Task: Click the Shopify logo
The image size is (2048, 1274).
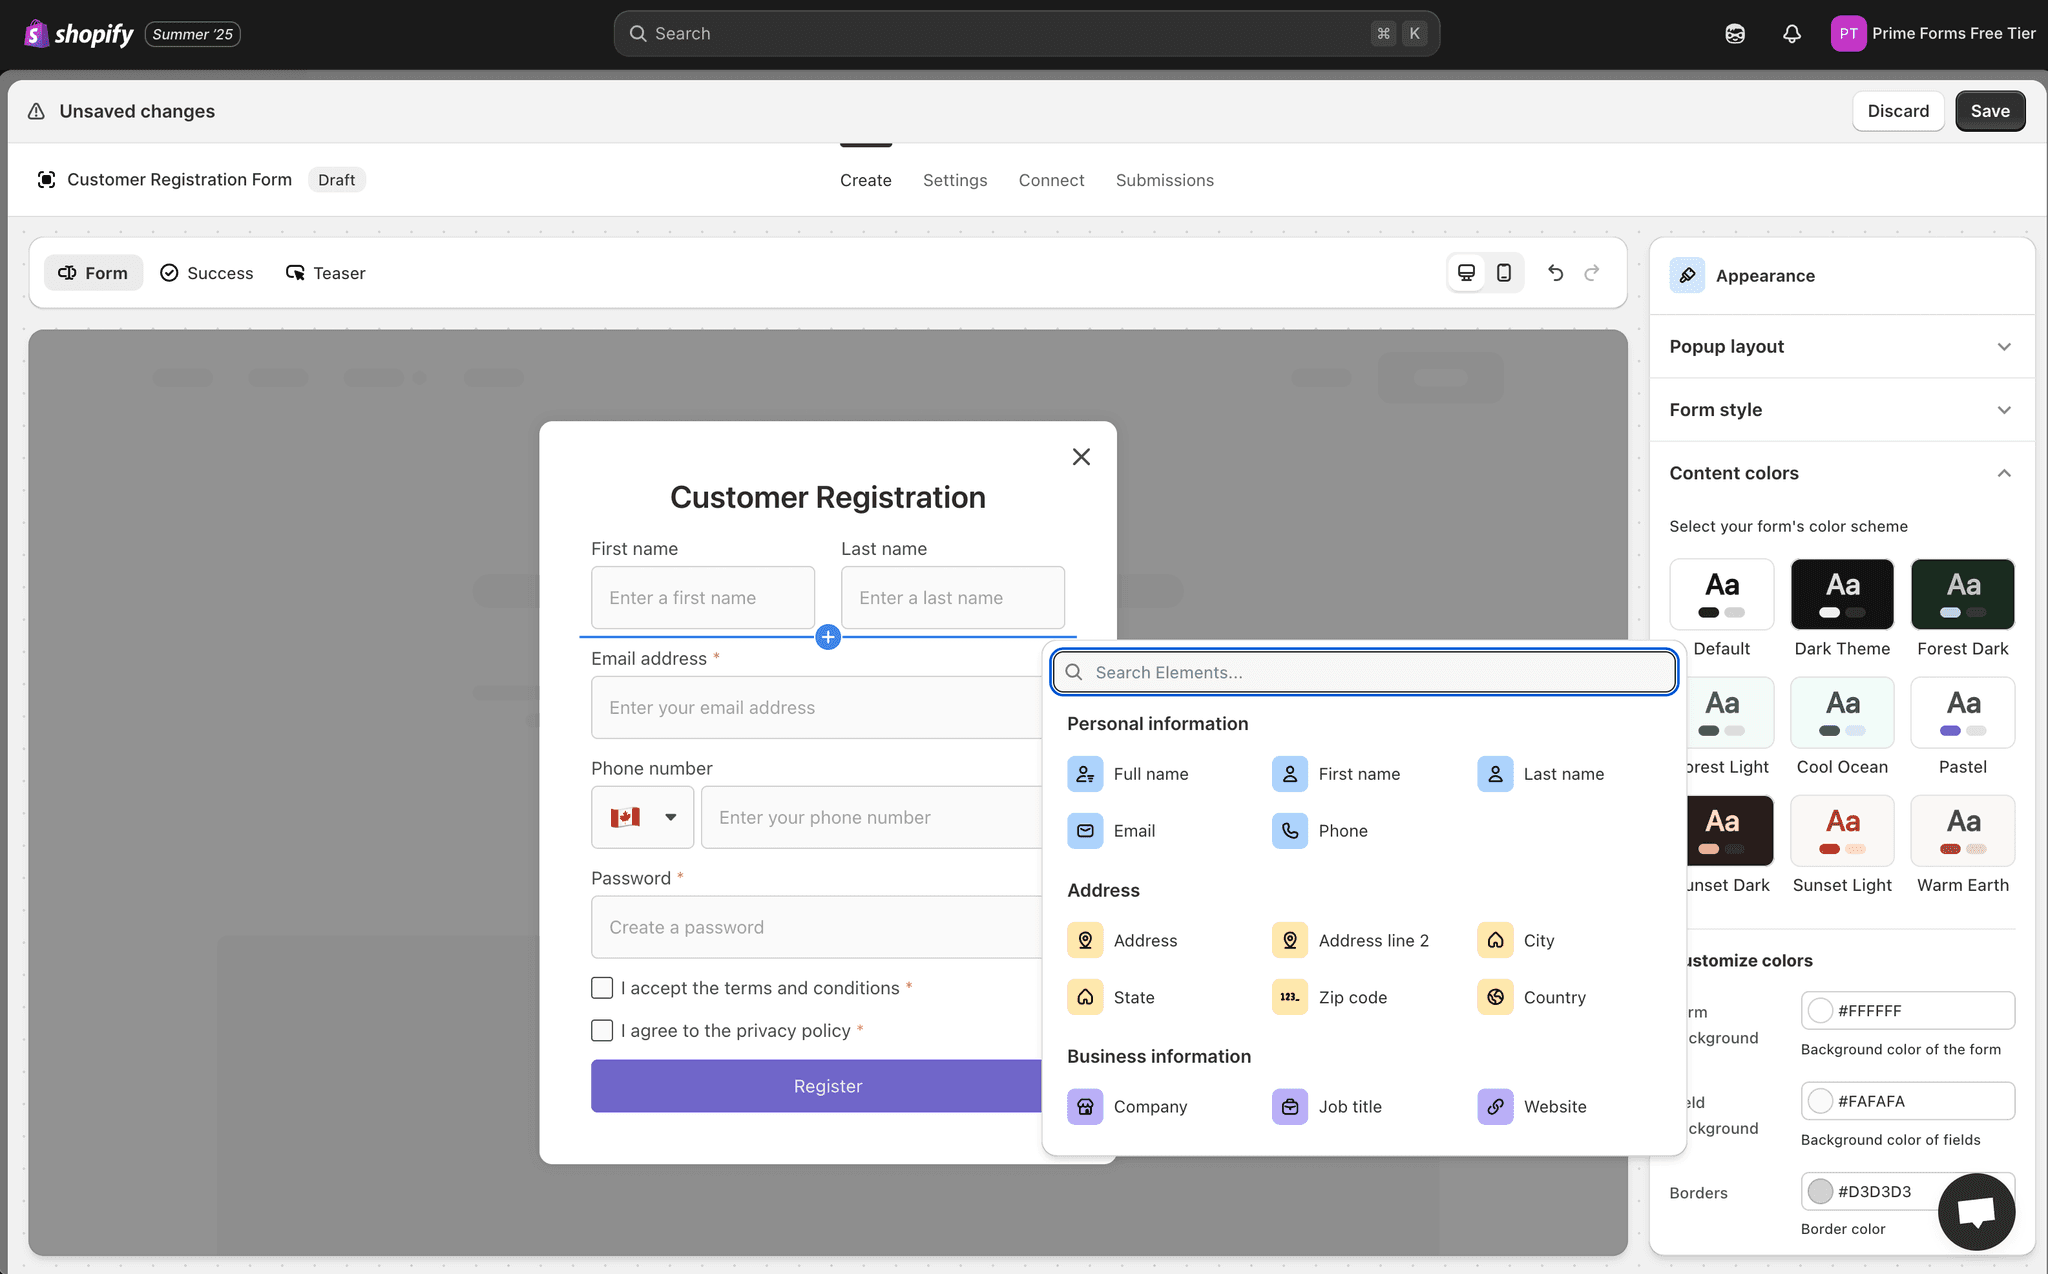Action: click(x=78, y=34)
